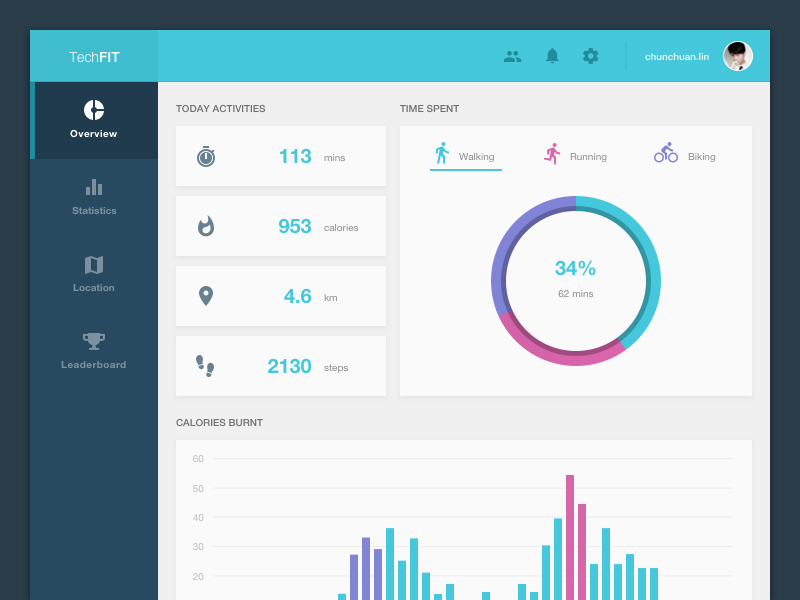Click the stopwatch icon for minutes
Image resolution: width=800 pixels, height=600 pixels.
click(206, 156)
